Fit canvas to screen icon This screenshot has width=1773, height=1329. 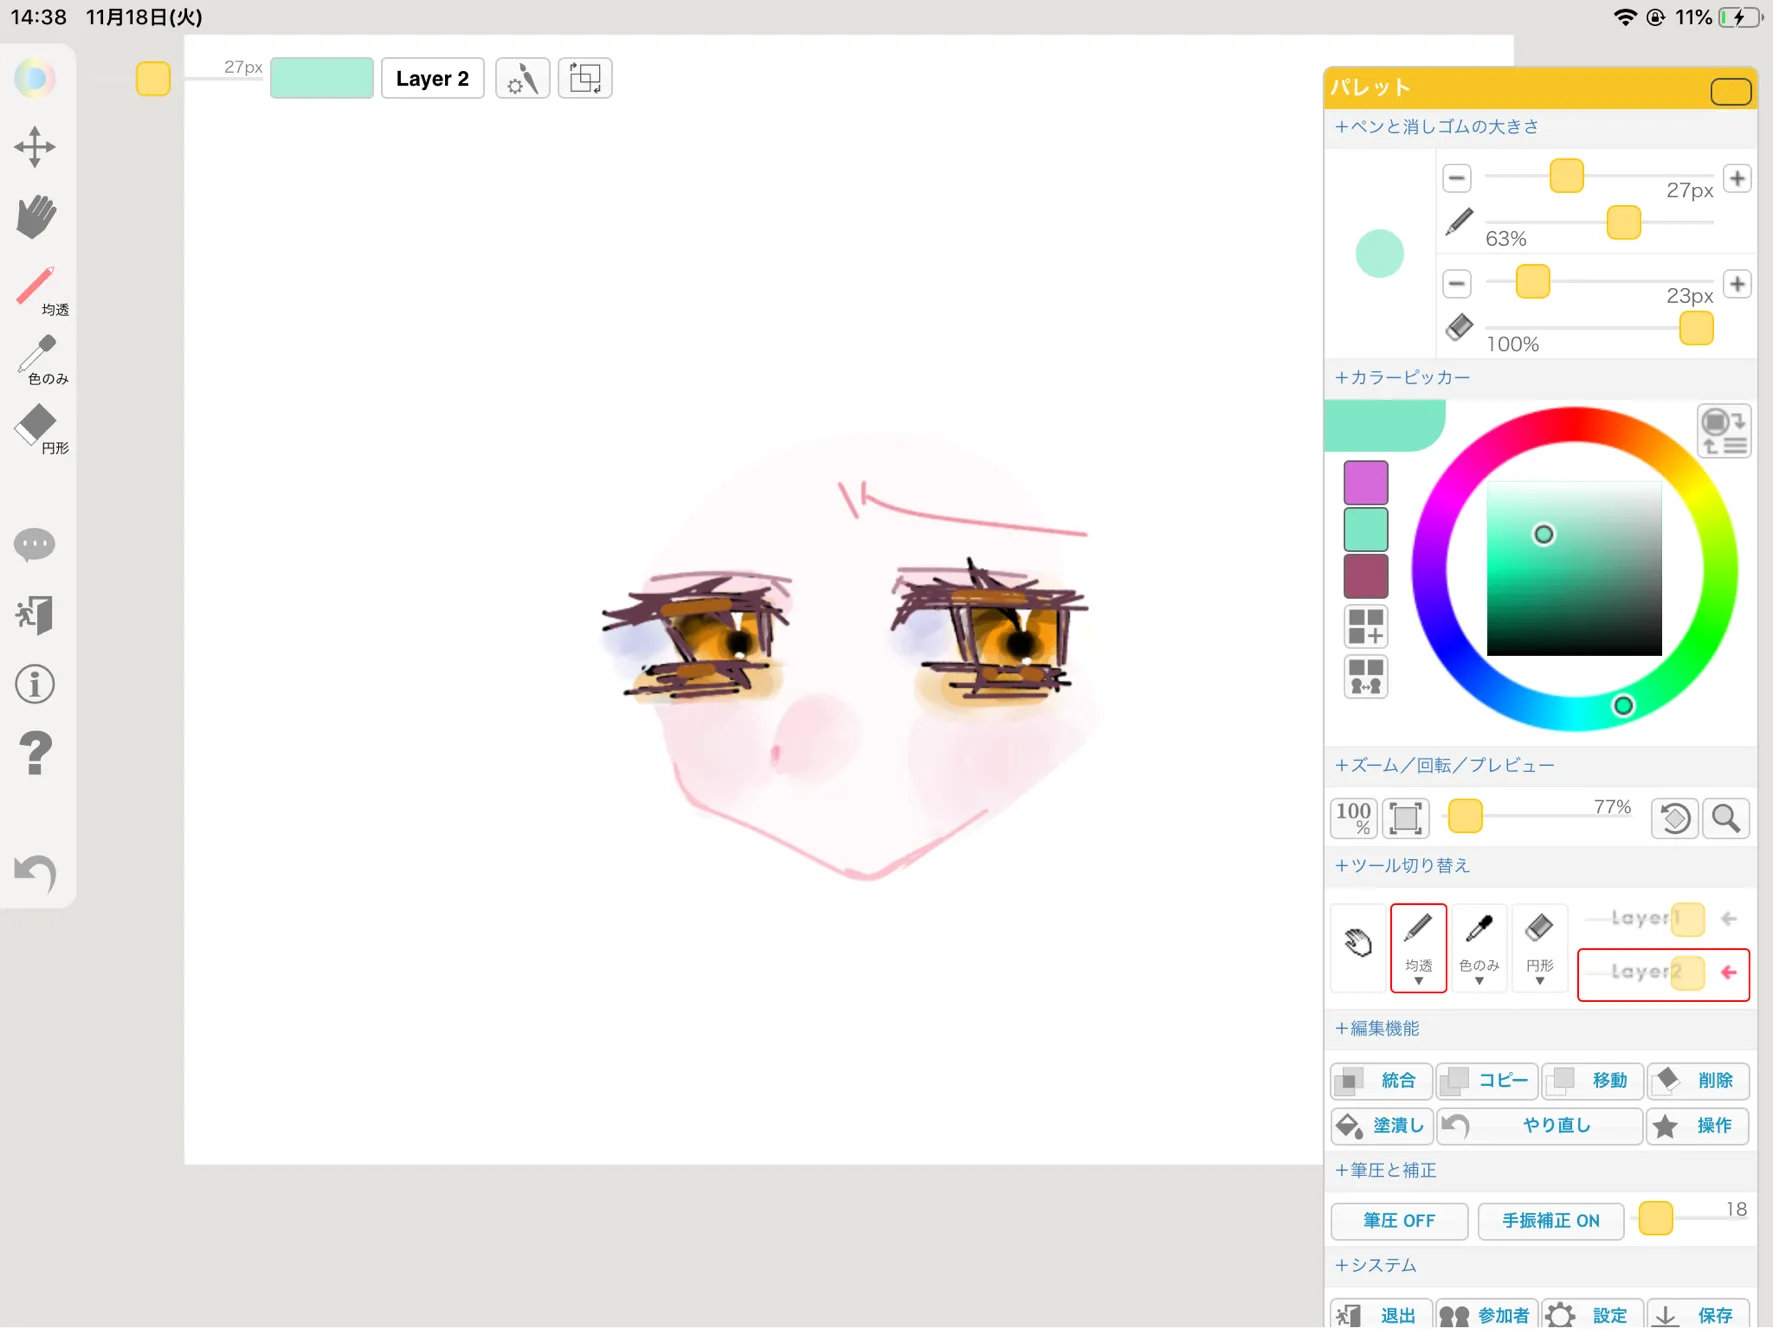tap(1406, 818)
